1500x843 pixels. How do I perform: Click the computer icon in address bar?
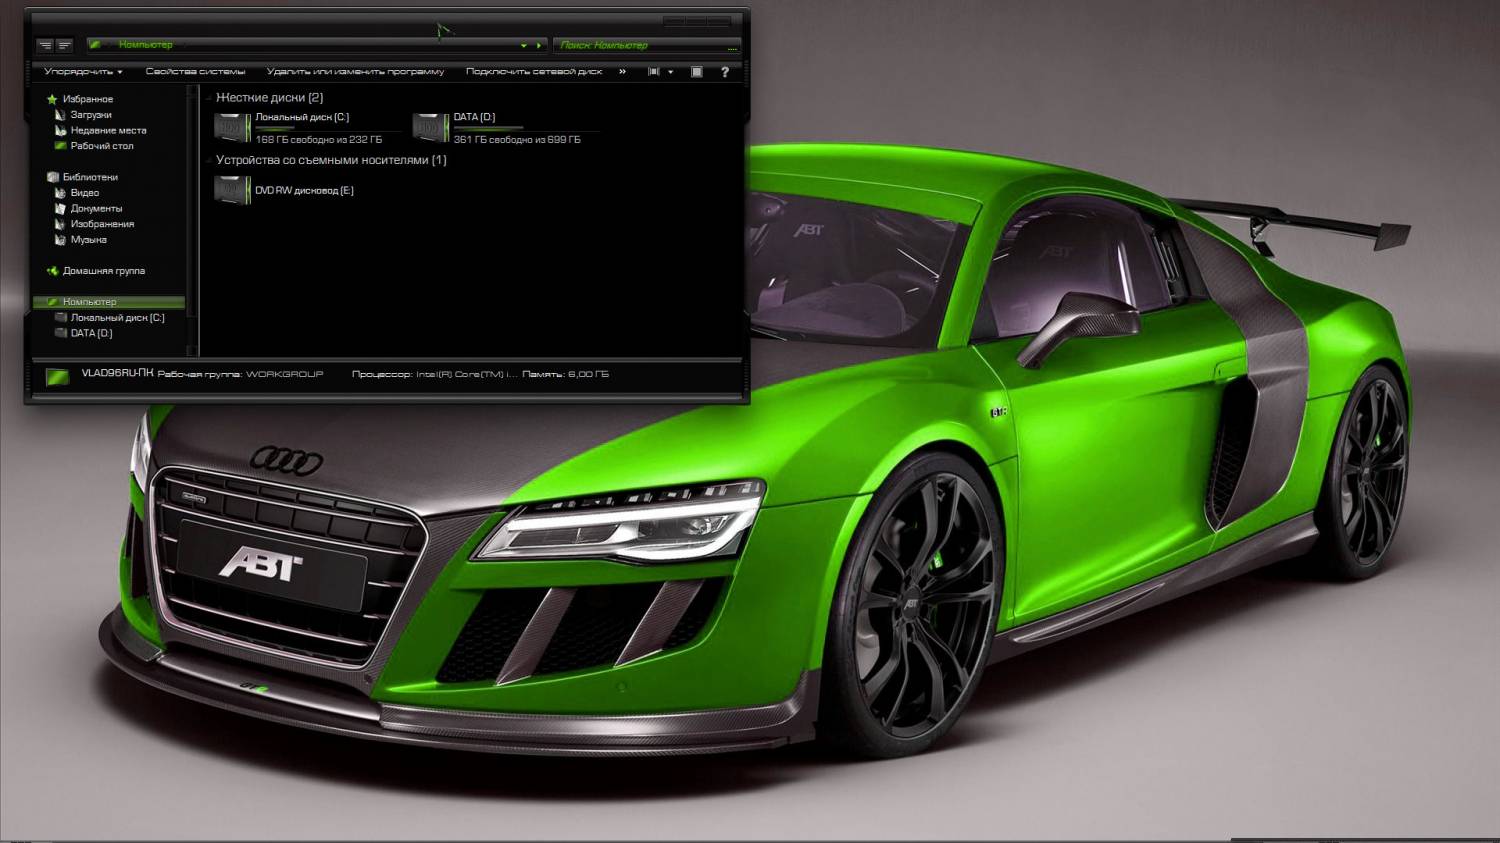95,45
